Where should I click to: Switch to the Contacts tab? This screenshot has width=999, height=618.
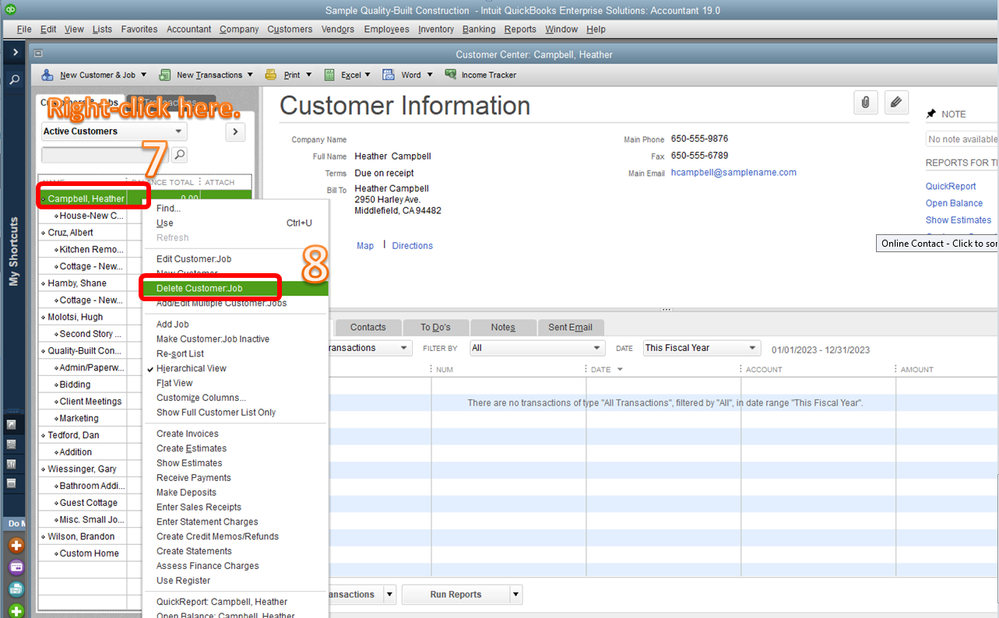pyautogui.click(x=368, y=327)
